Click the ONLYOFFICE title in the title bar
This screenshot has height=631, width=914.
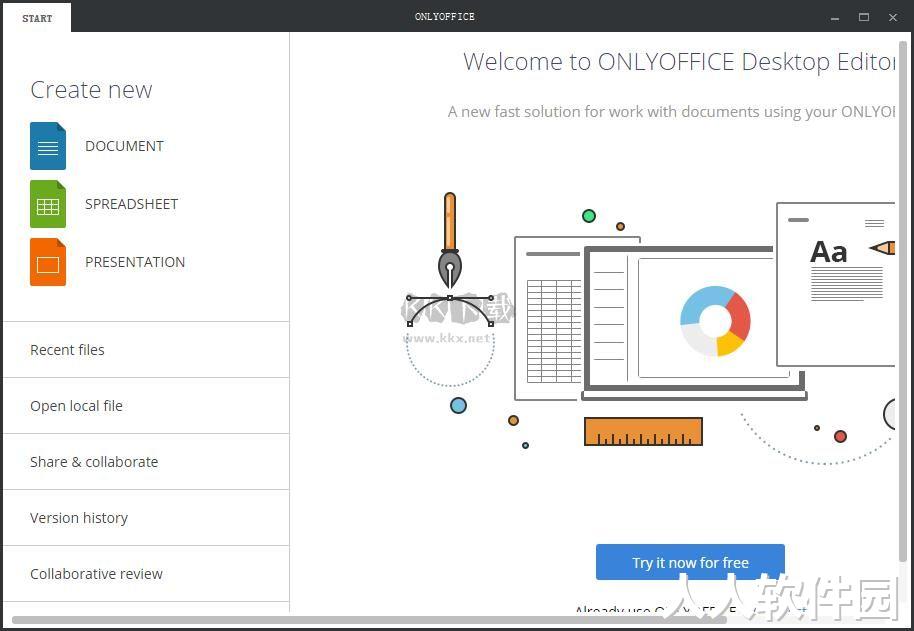tap(445, 17)
